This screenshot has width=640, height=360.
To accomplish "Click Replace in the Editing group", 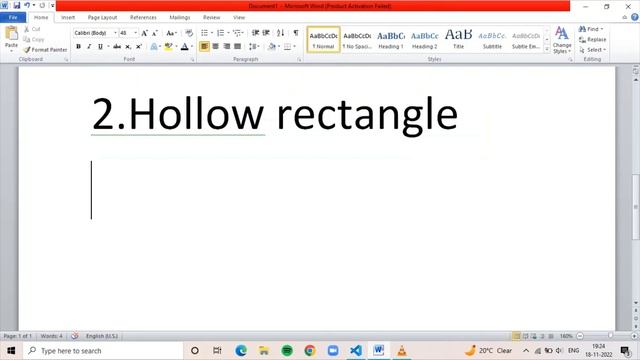I will pyautogui.click(x=593, y=40).
